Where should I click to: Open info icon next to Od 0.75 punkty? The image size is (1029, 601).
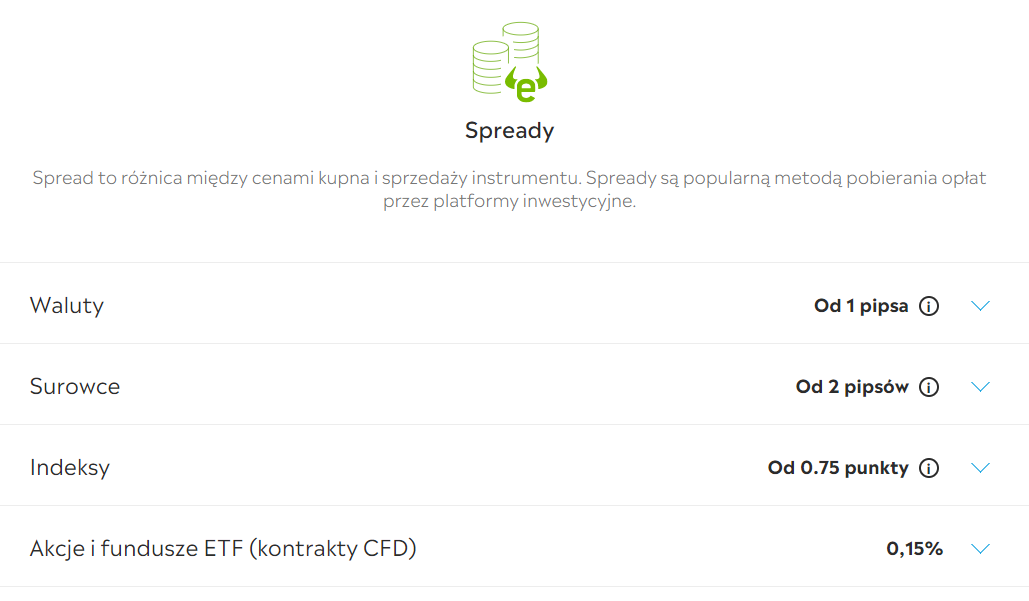[x=929, y=468]
